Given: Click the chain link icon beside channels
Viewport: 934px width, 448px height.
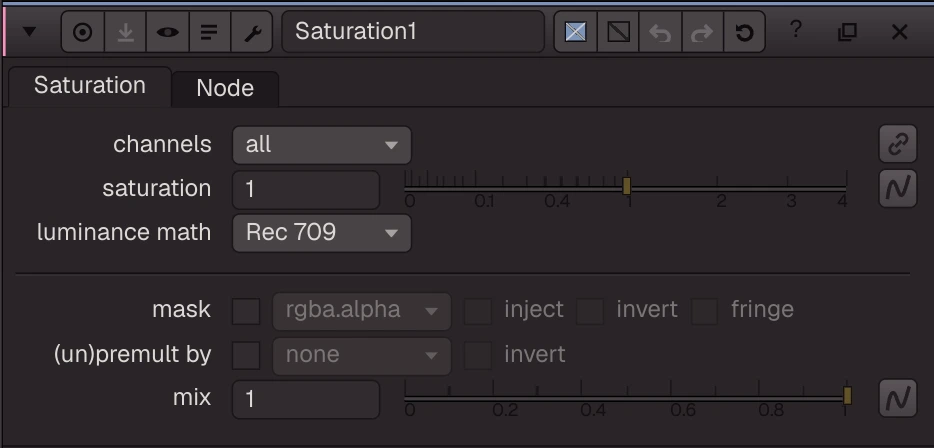Looking at the screenshot, I should (x=898, y=144).
